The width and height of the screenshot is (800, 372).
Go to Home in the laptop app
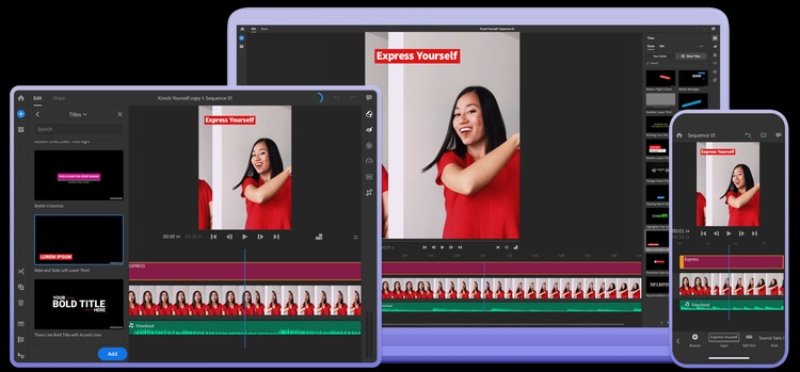[242, 29]
